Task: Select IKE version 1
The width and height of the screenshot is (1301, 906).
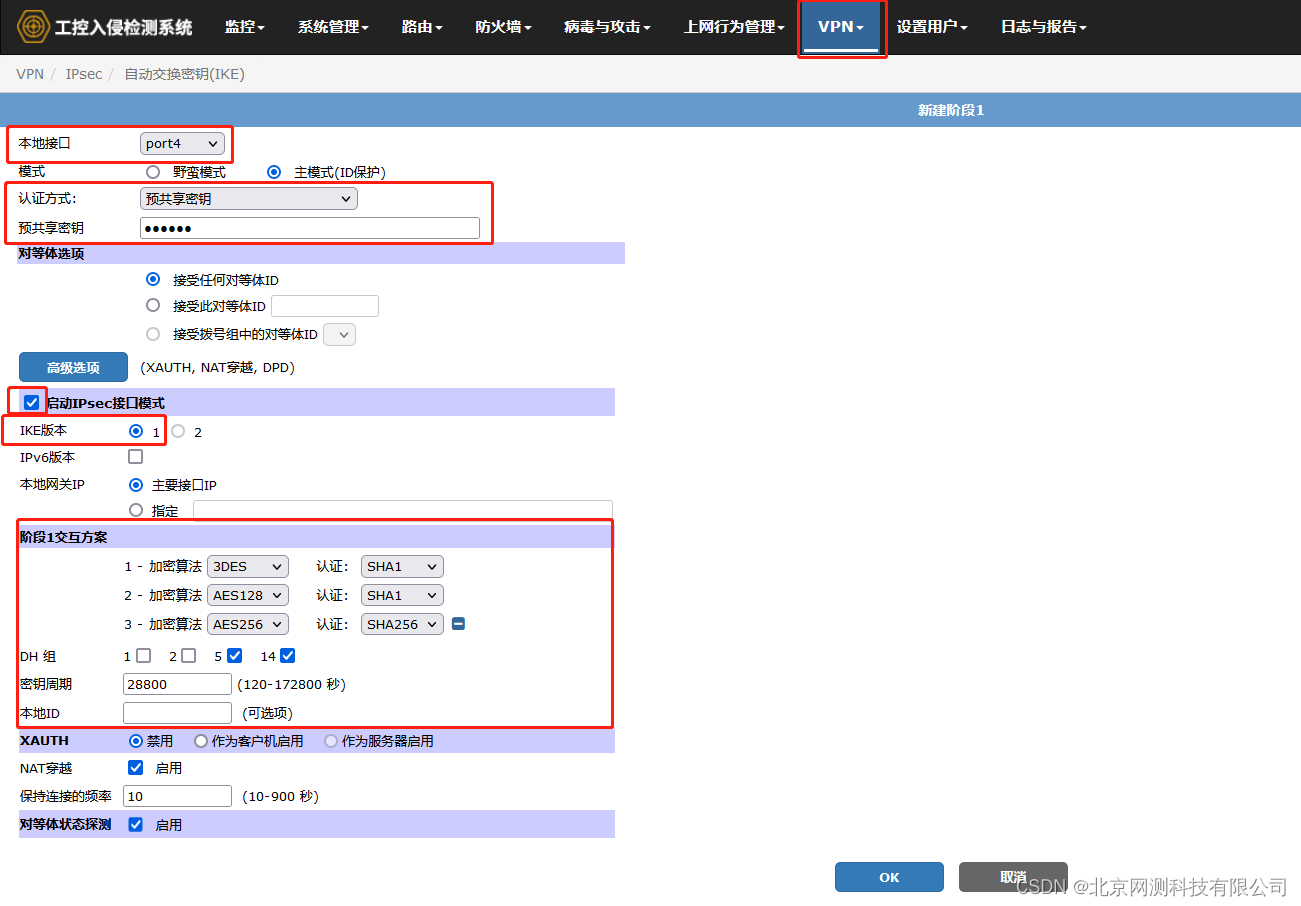Action: 136,431
